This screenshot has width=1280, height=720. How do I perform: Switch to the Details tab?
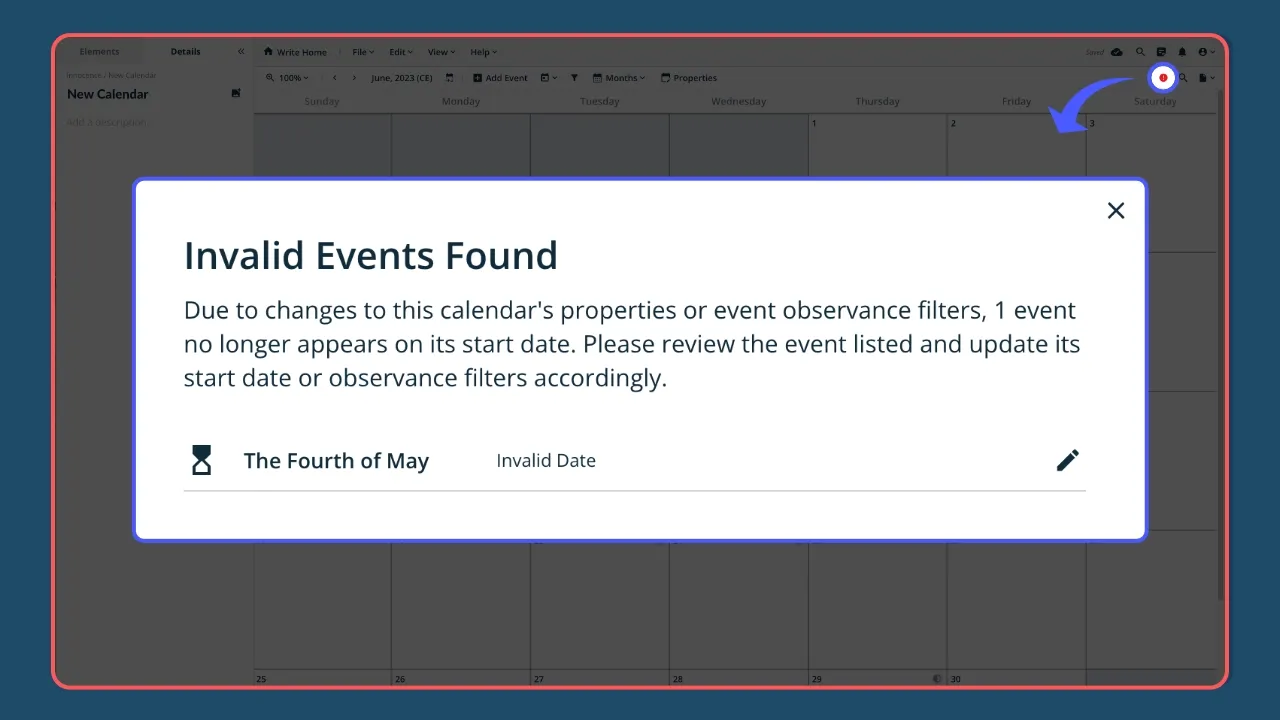pos(185,51)
